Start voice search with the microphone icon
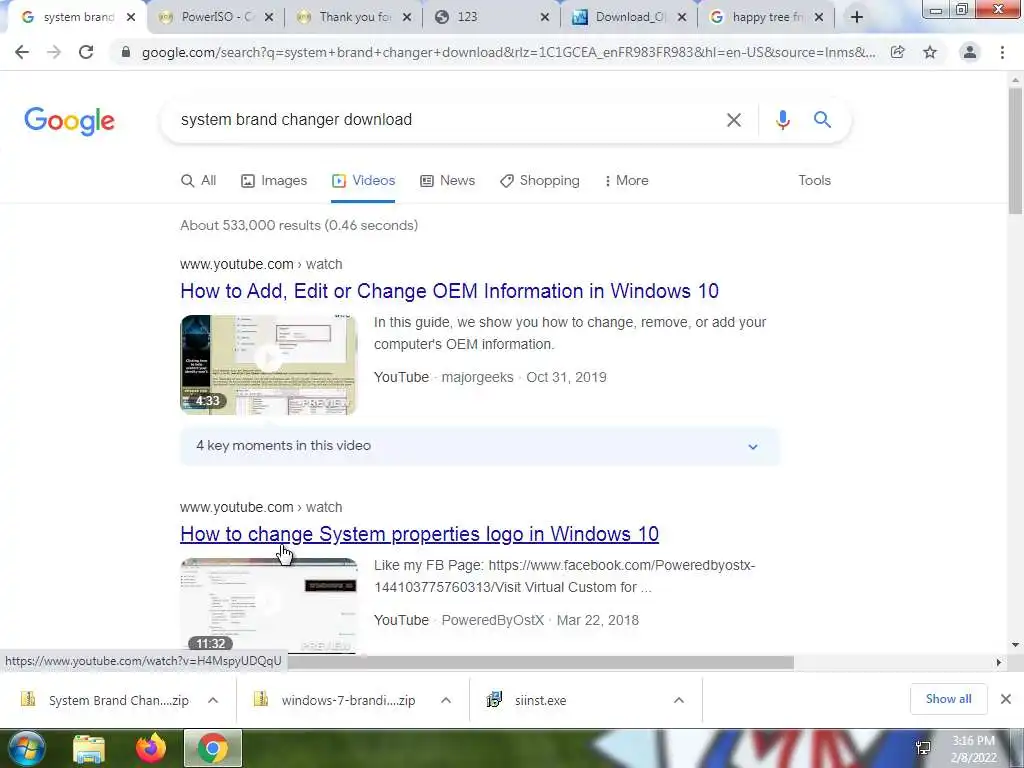The height and width of the screenshot is (768, 1024). pos(782,120)
